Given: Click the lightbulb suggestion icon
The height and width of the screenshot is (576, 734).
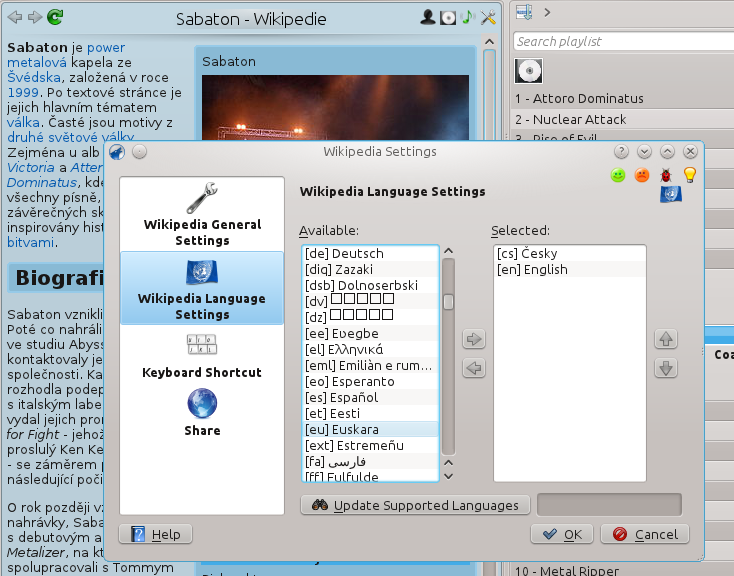Looking at the screenshot, I should (x=690, y=175).
